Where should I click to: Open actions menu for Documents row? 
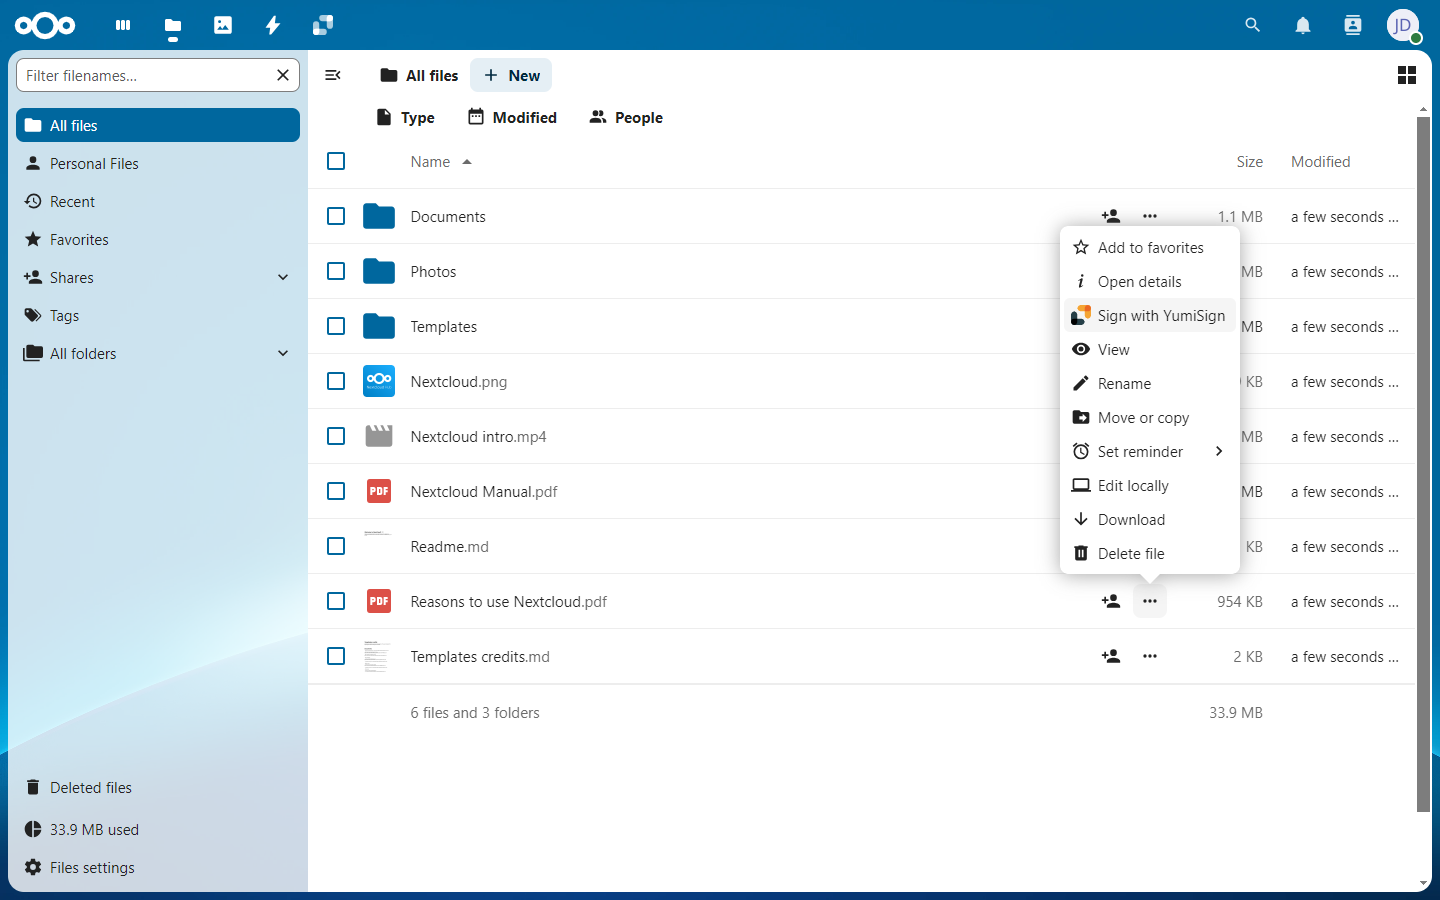[1150, 216]
